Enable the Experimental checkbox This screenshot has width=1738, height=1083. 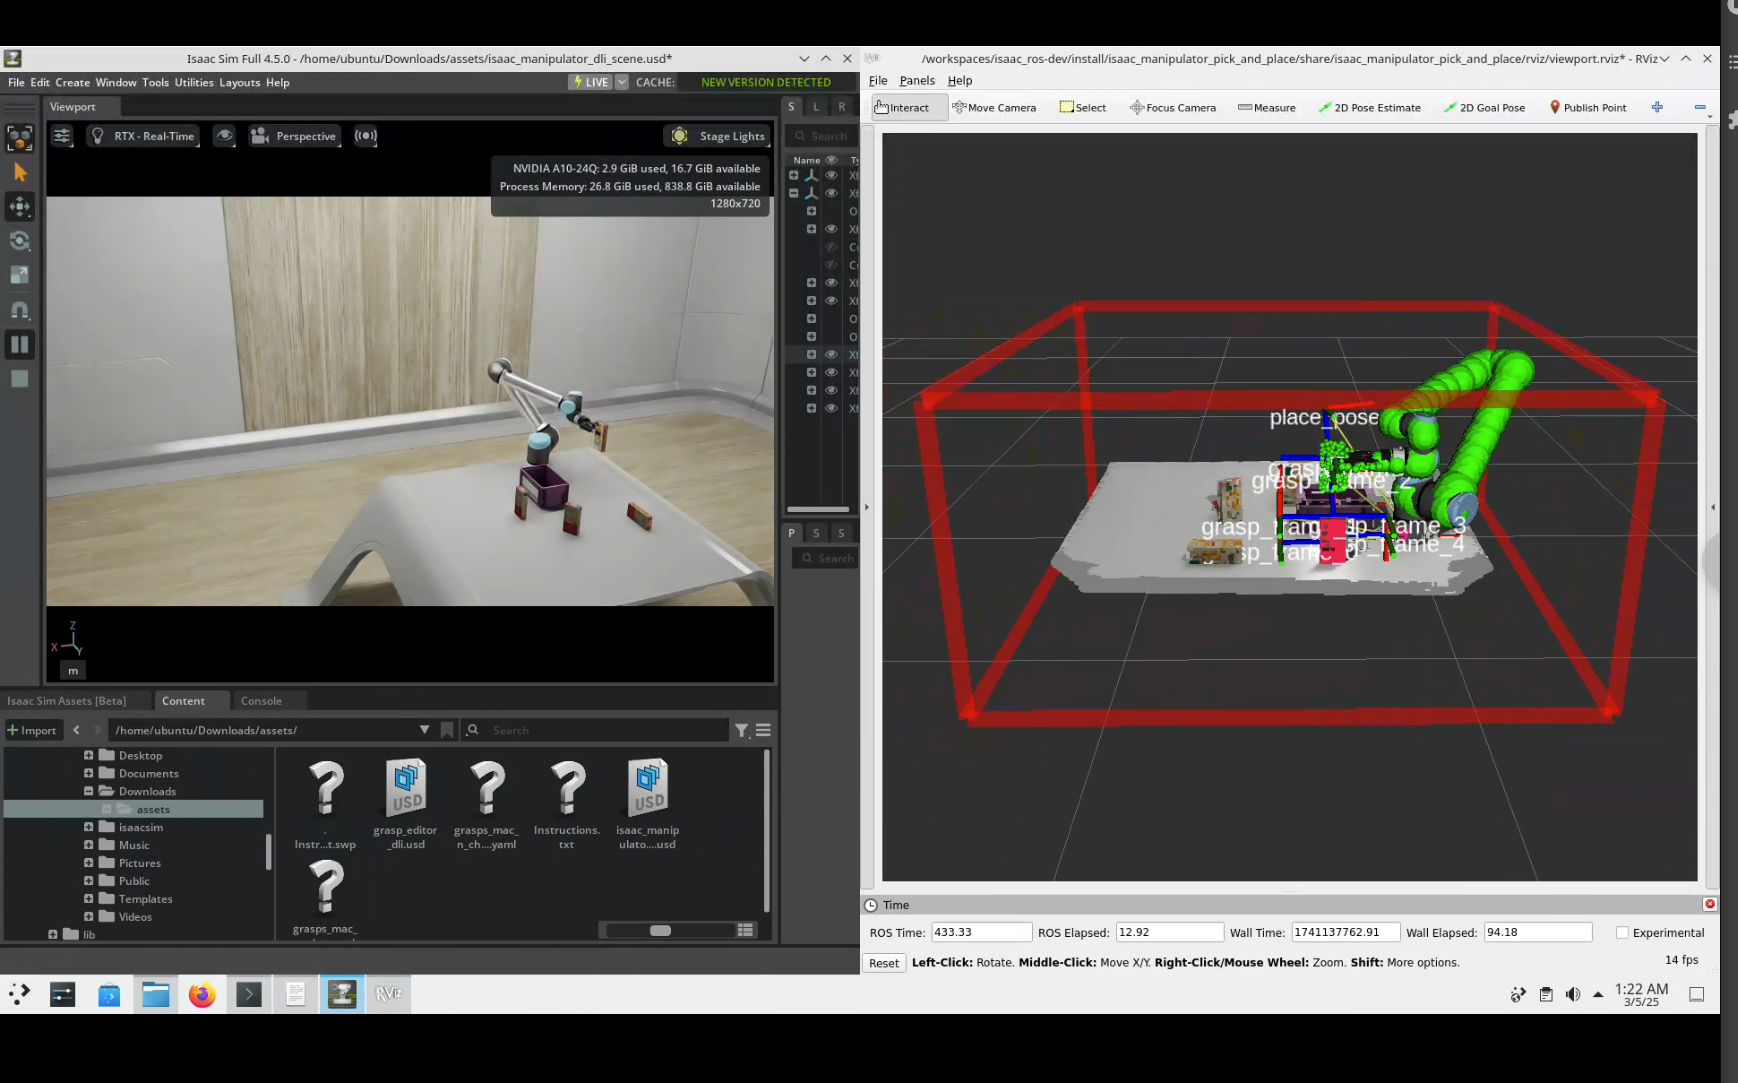(1622, 933)
